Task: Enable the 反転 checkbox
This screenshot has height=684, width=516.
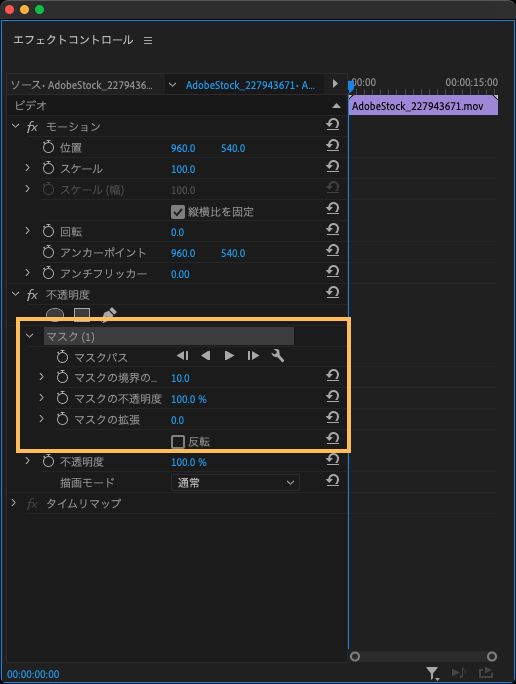Action: (178, 442)
